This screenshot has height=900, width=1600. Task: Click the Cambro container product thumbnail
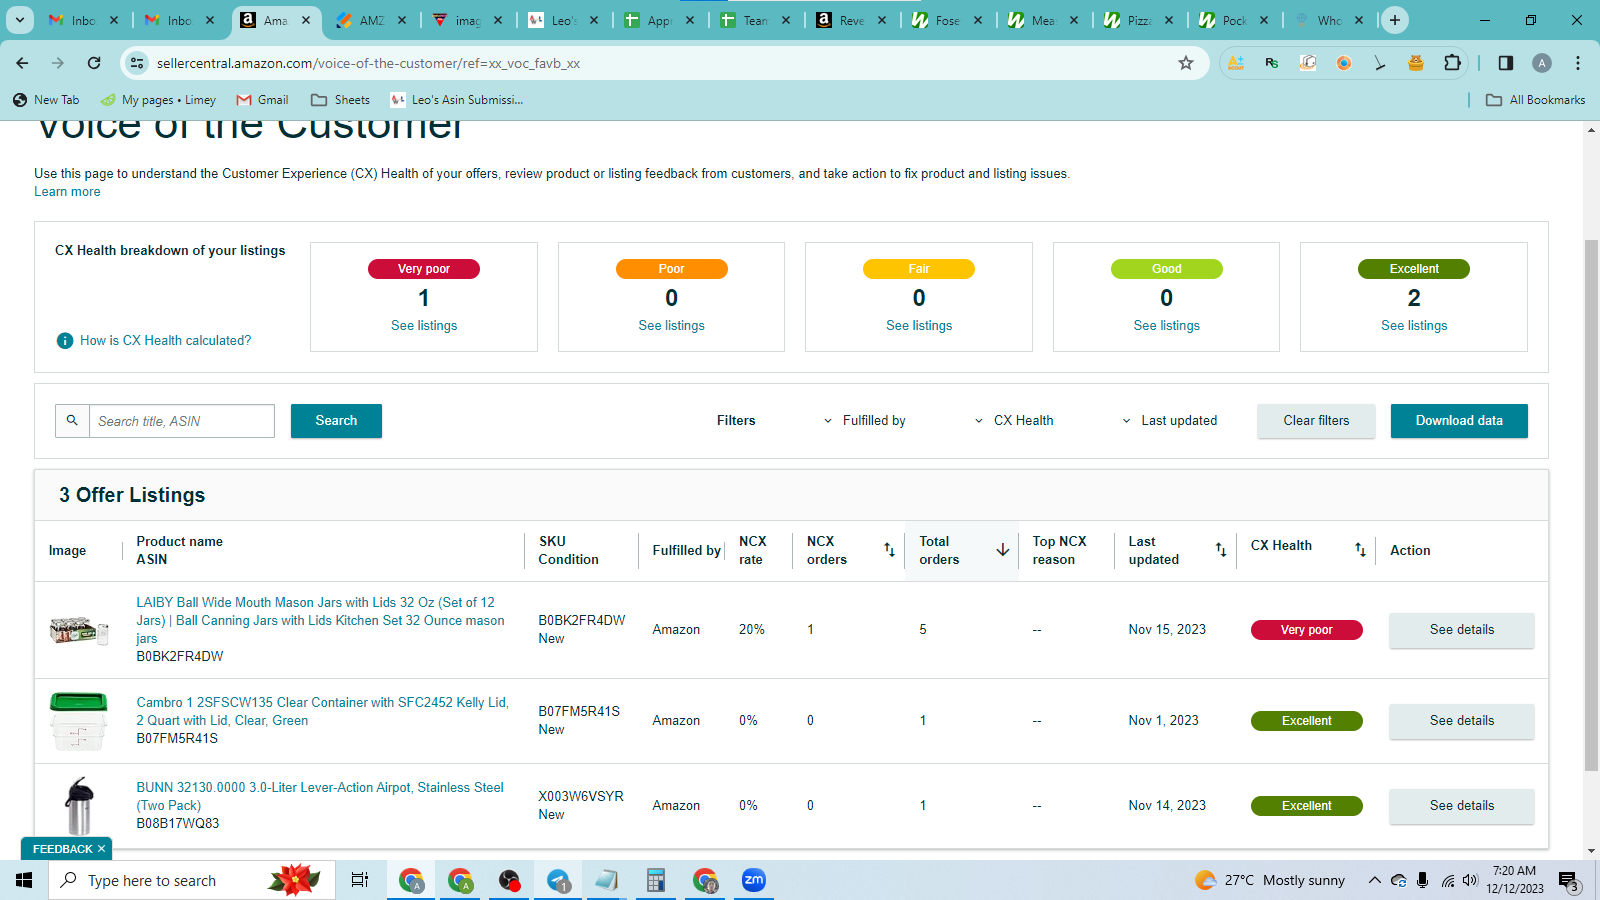78,721
